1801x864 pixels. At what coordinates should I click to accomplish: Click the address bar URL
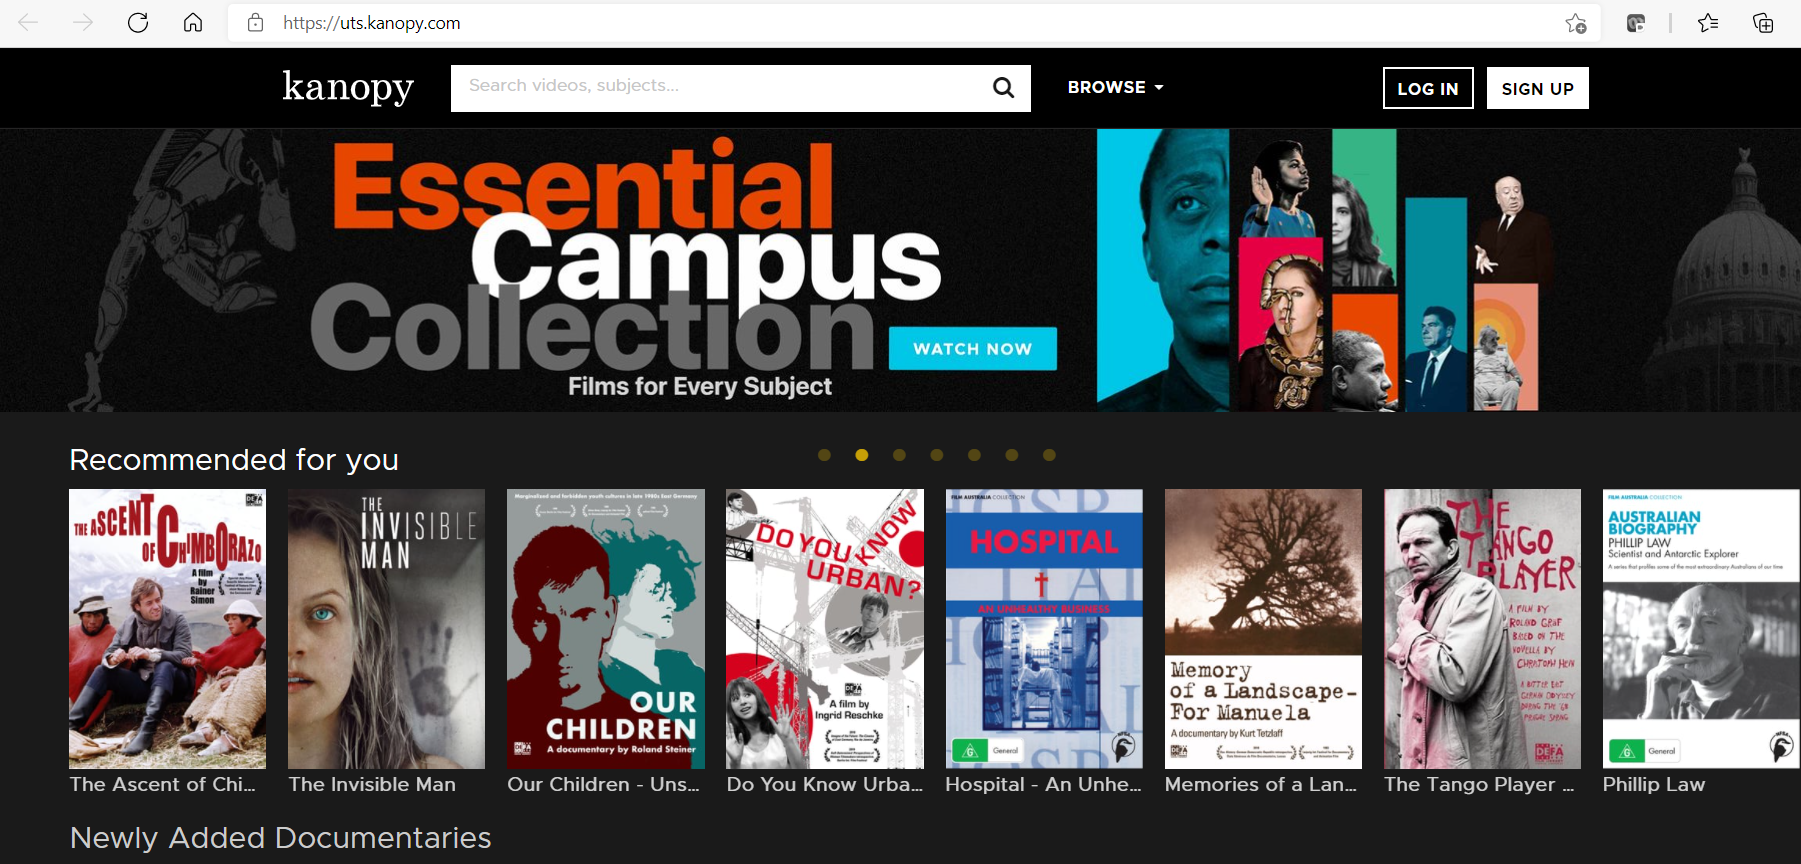point(371,23)
